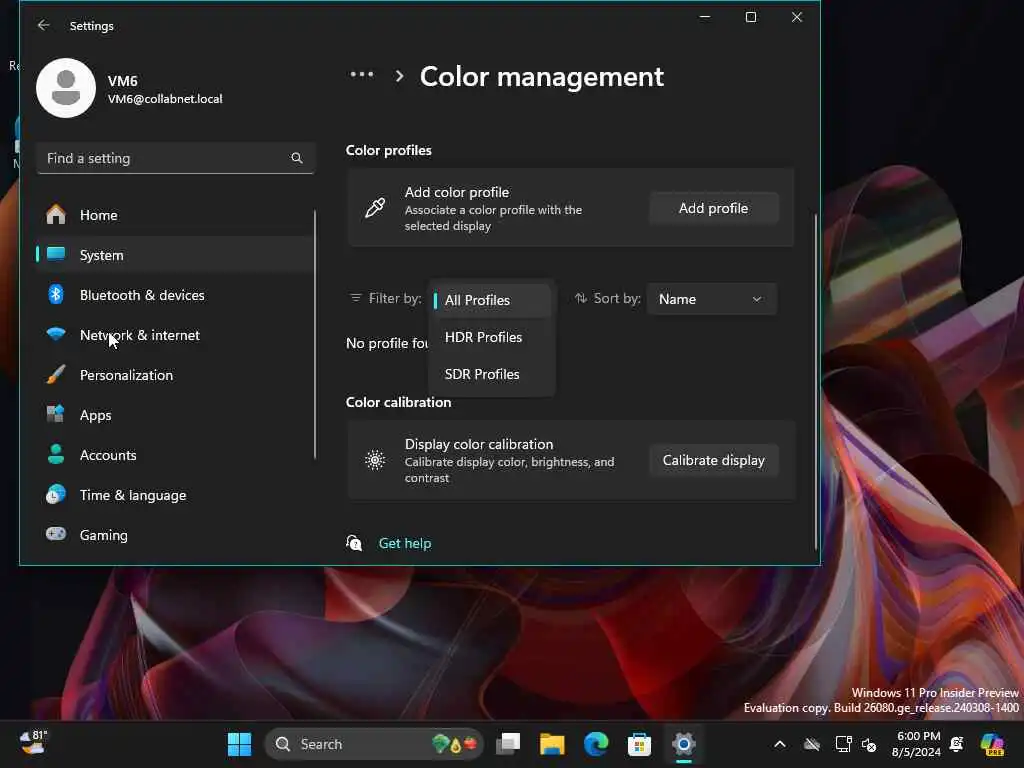Screen dimensions: 1024x768
Task: Click the Home house icon in sidebar
Action: (x=56, y=215)
